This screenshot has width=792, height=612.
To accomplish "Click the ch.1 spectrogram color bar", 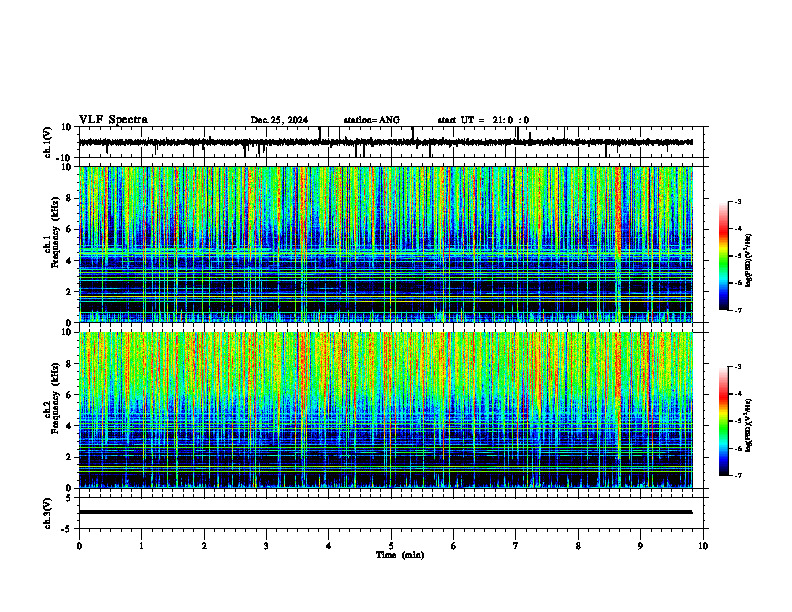I will point(723,256).
